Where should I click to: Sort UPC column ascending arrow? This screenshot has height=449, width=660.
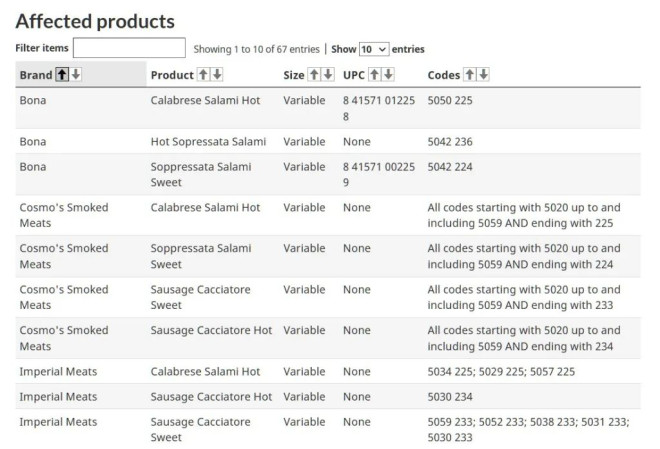tap(375, 75)
